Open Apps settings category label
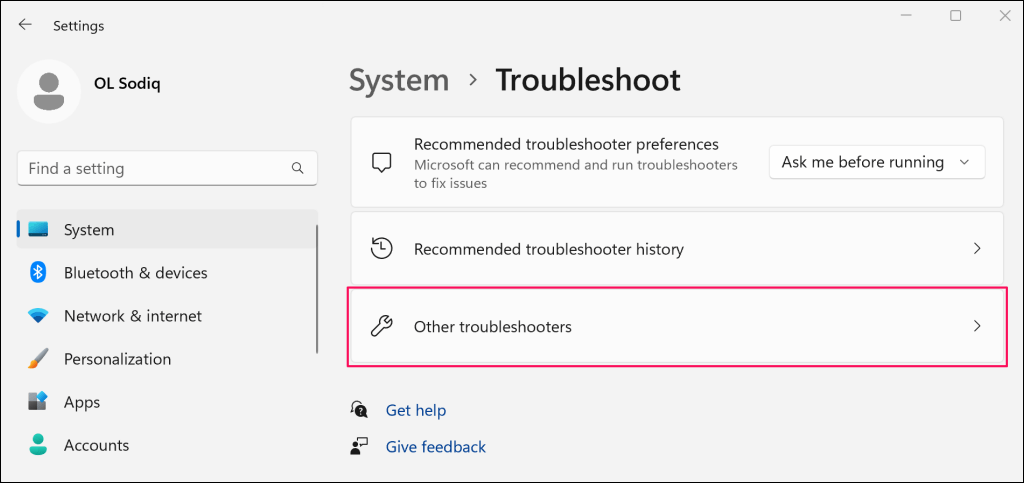The width and height of the screenshot is (1024, 483). pos(82,402)
